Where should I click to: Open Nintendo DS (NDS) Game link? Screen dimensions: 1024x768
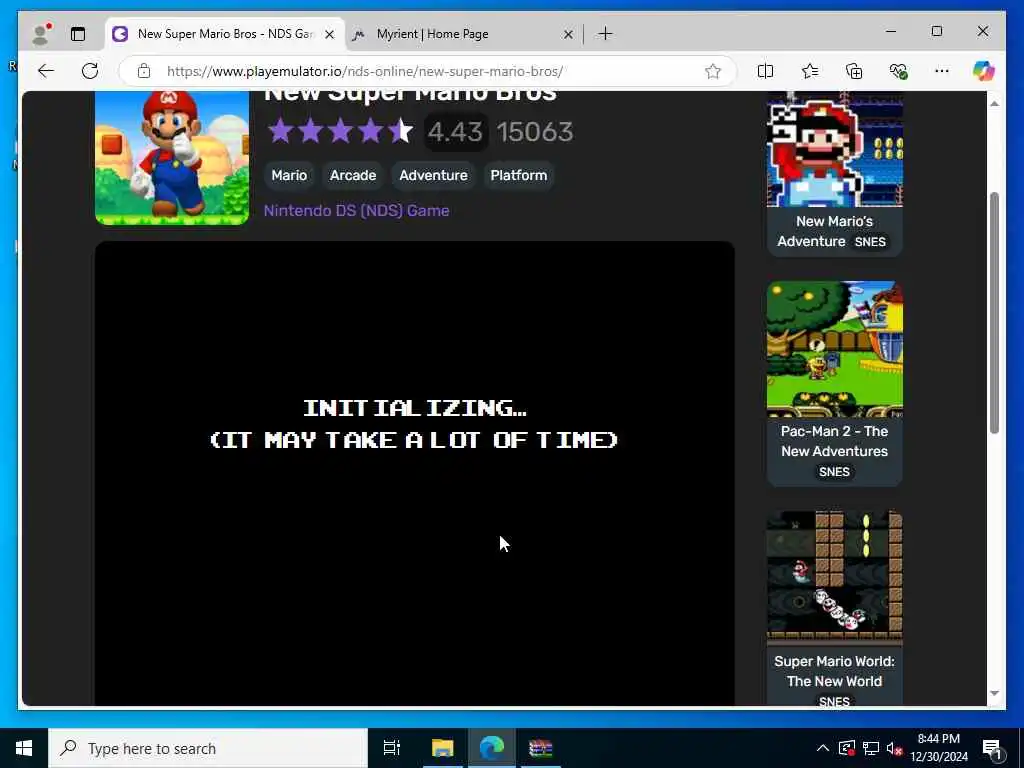click(x=357, y=210)
